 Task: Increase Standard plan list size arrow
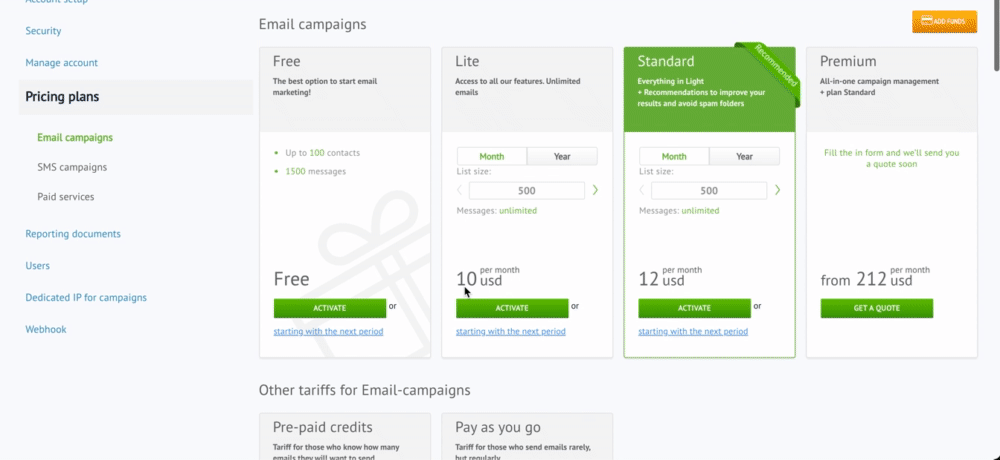tap(777, 190)
